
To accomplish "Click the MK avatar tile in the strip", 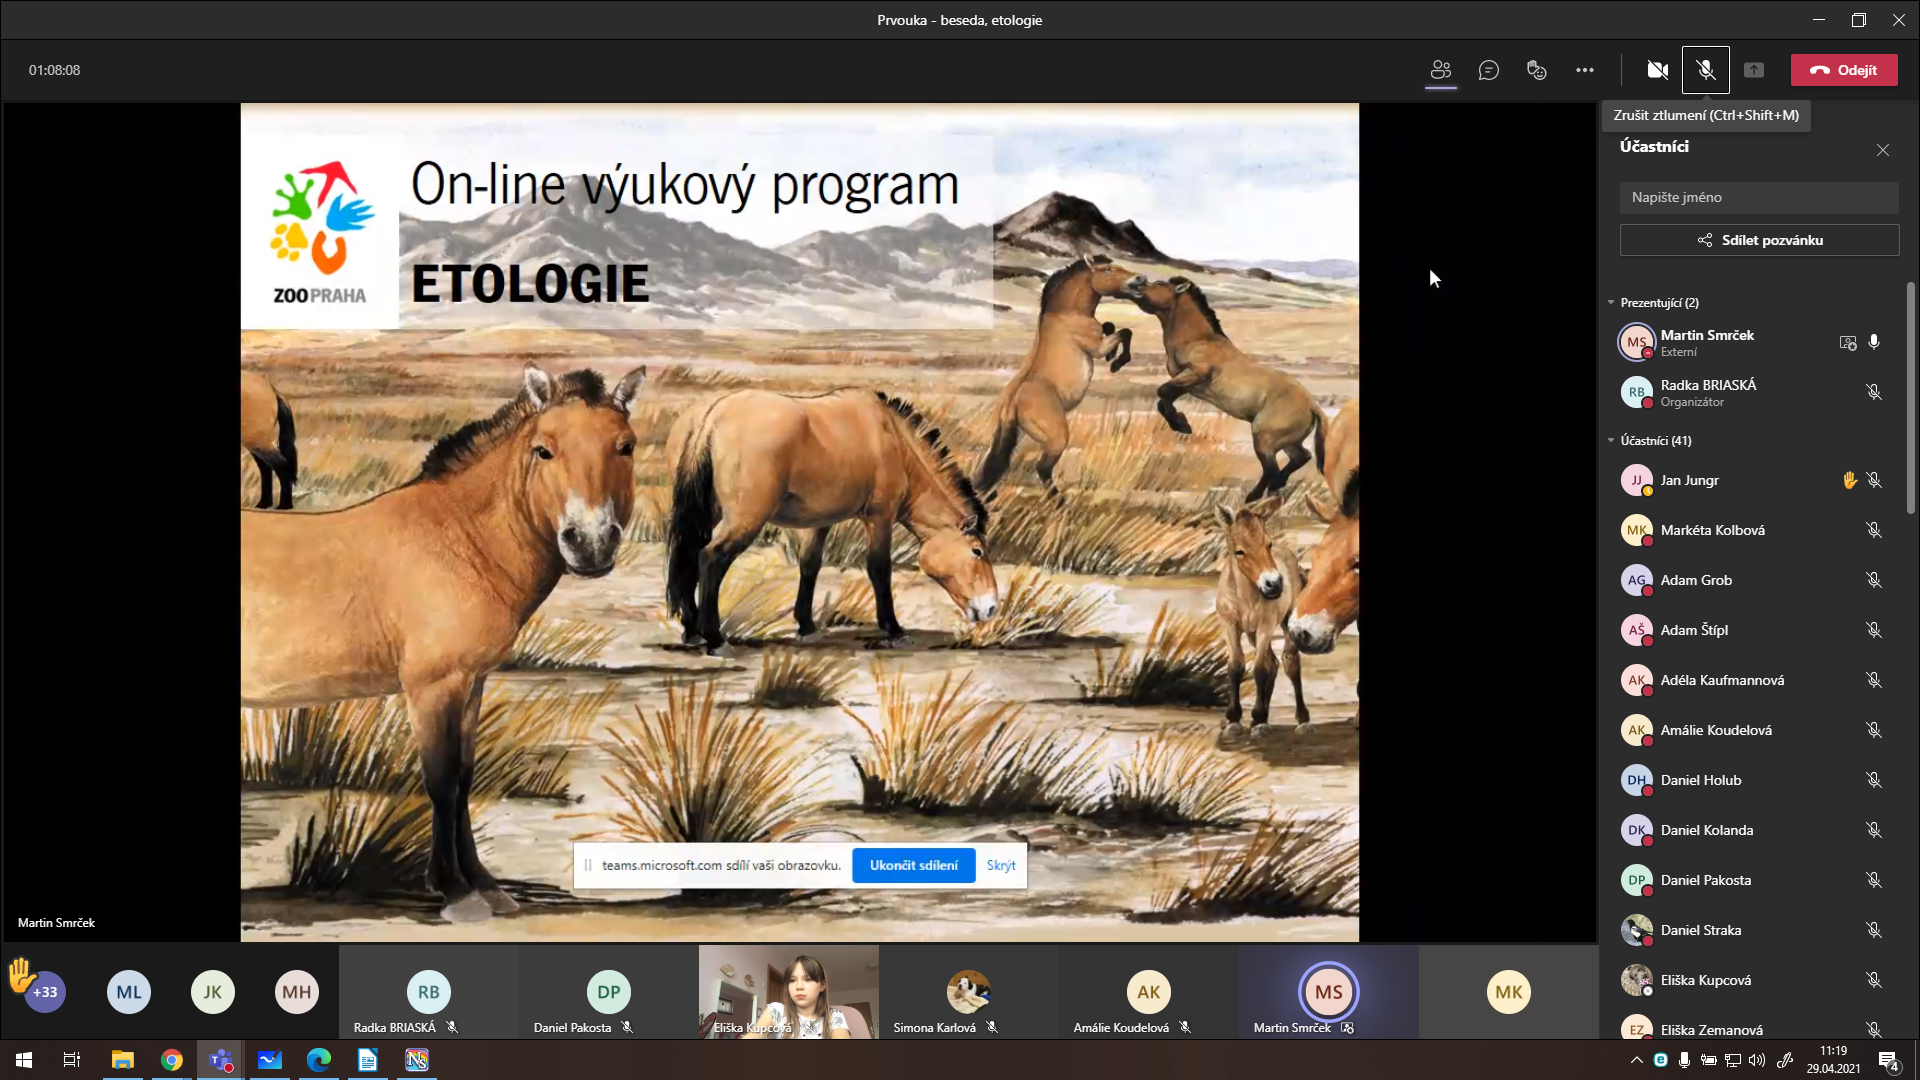I will tap(1508, 992).
